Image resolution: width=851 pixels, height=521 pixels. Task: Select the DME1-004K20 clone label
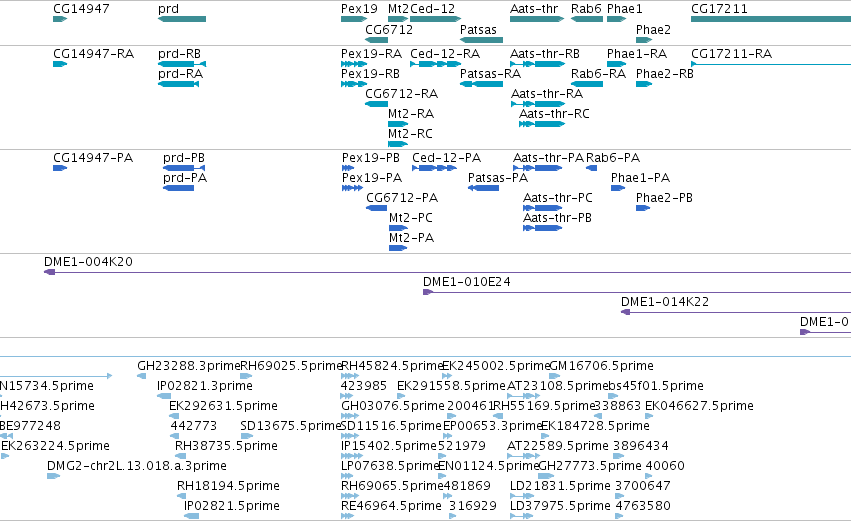click(x=88, y=262)
